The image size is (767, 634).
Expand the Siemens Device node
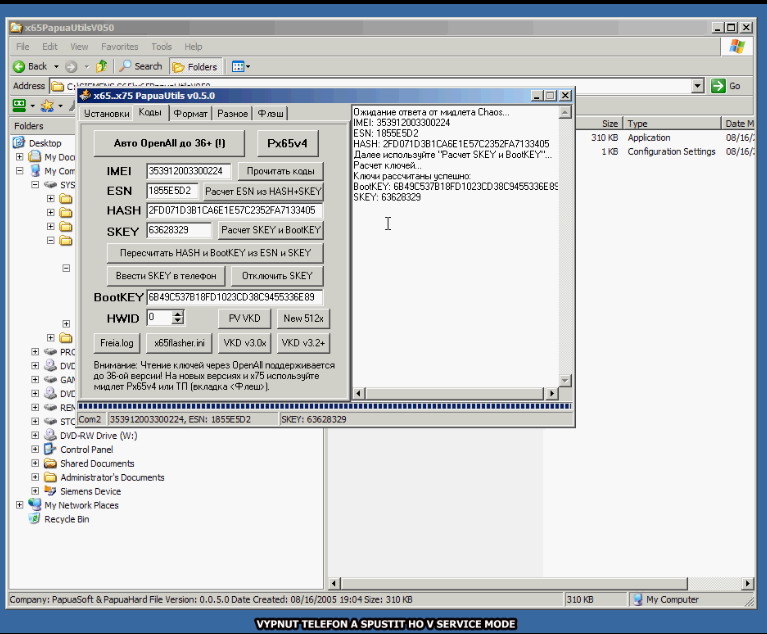click(35, 491)
